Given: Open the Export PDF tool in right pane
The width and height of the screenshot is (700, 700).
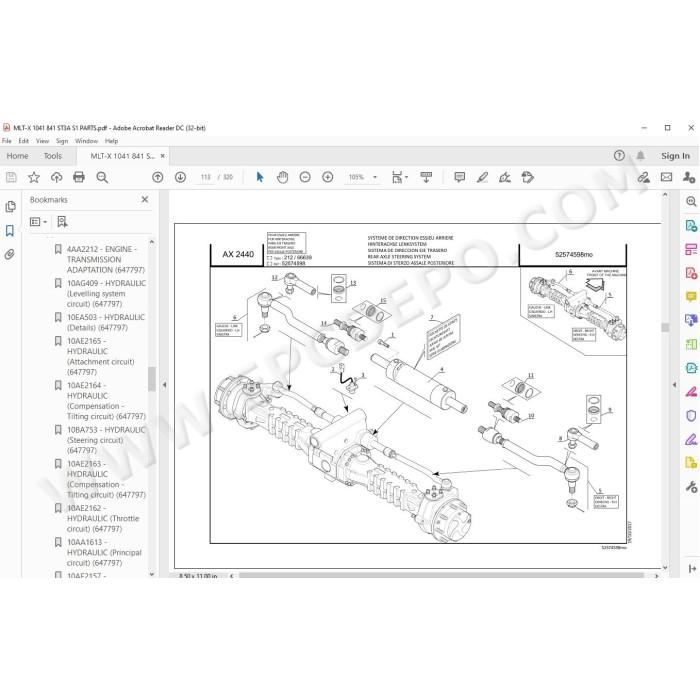Looking at the screenshot, I should click(x=691, y=225).
